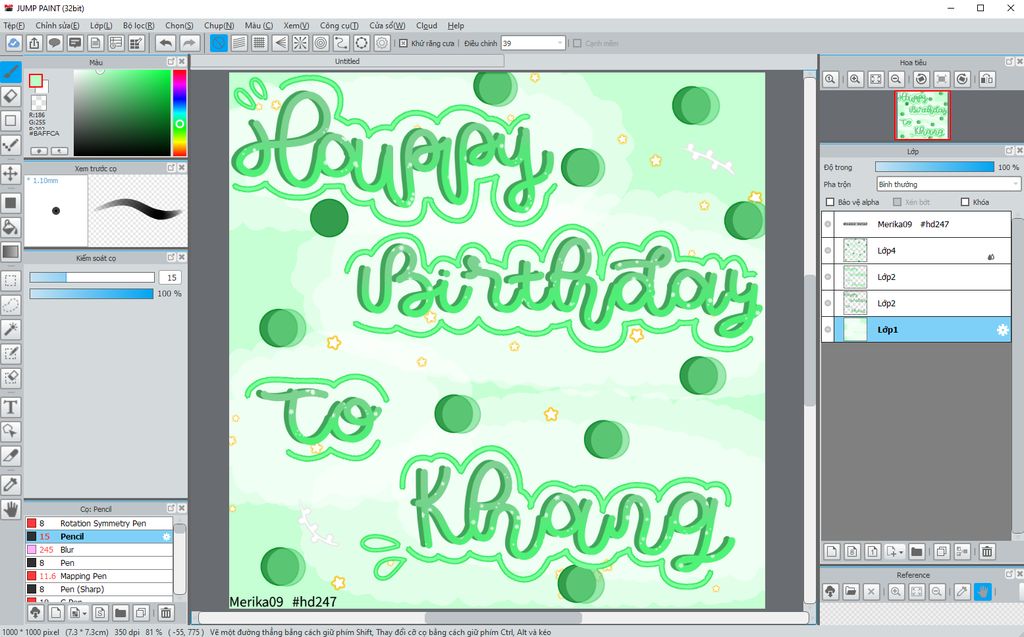
Task: Open Lớp1 layer settings gear
Action: click(1002, 329)
